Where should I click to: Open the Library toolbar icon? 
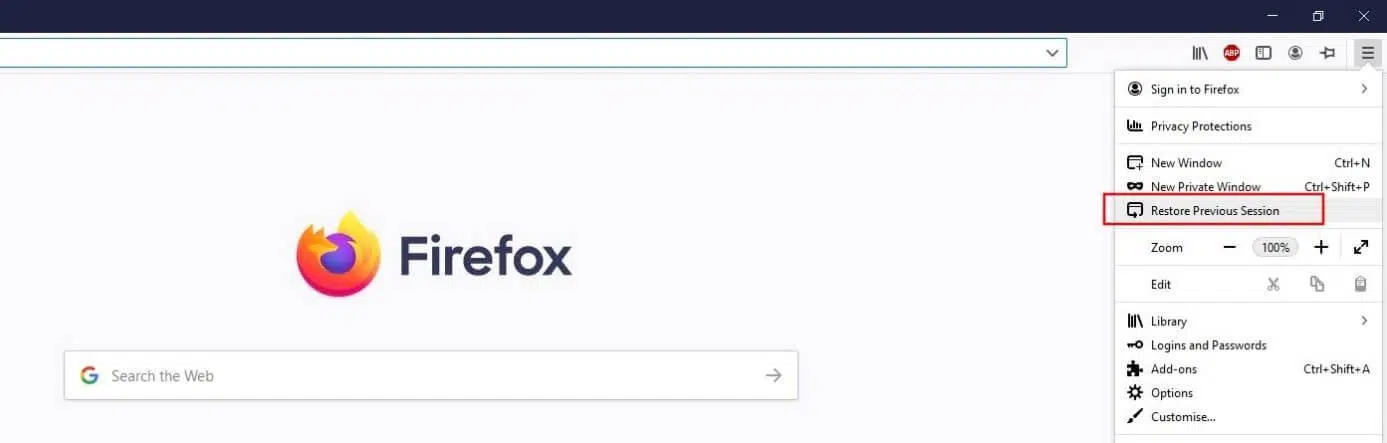point(1200,53)
